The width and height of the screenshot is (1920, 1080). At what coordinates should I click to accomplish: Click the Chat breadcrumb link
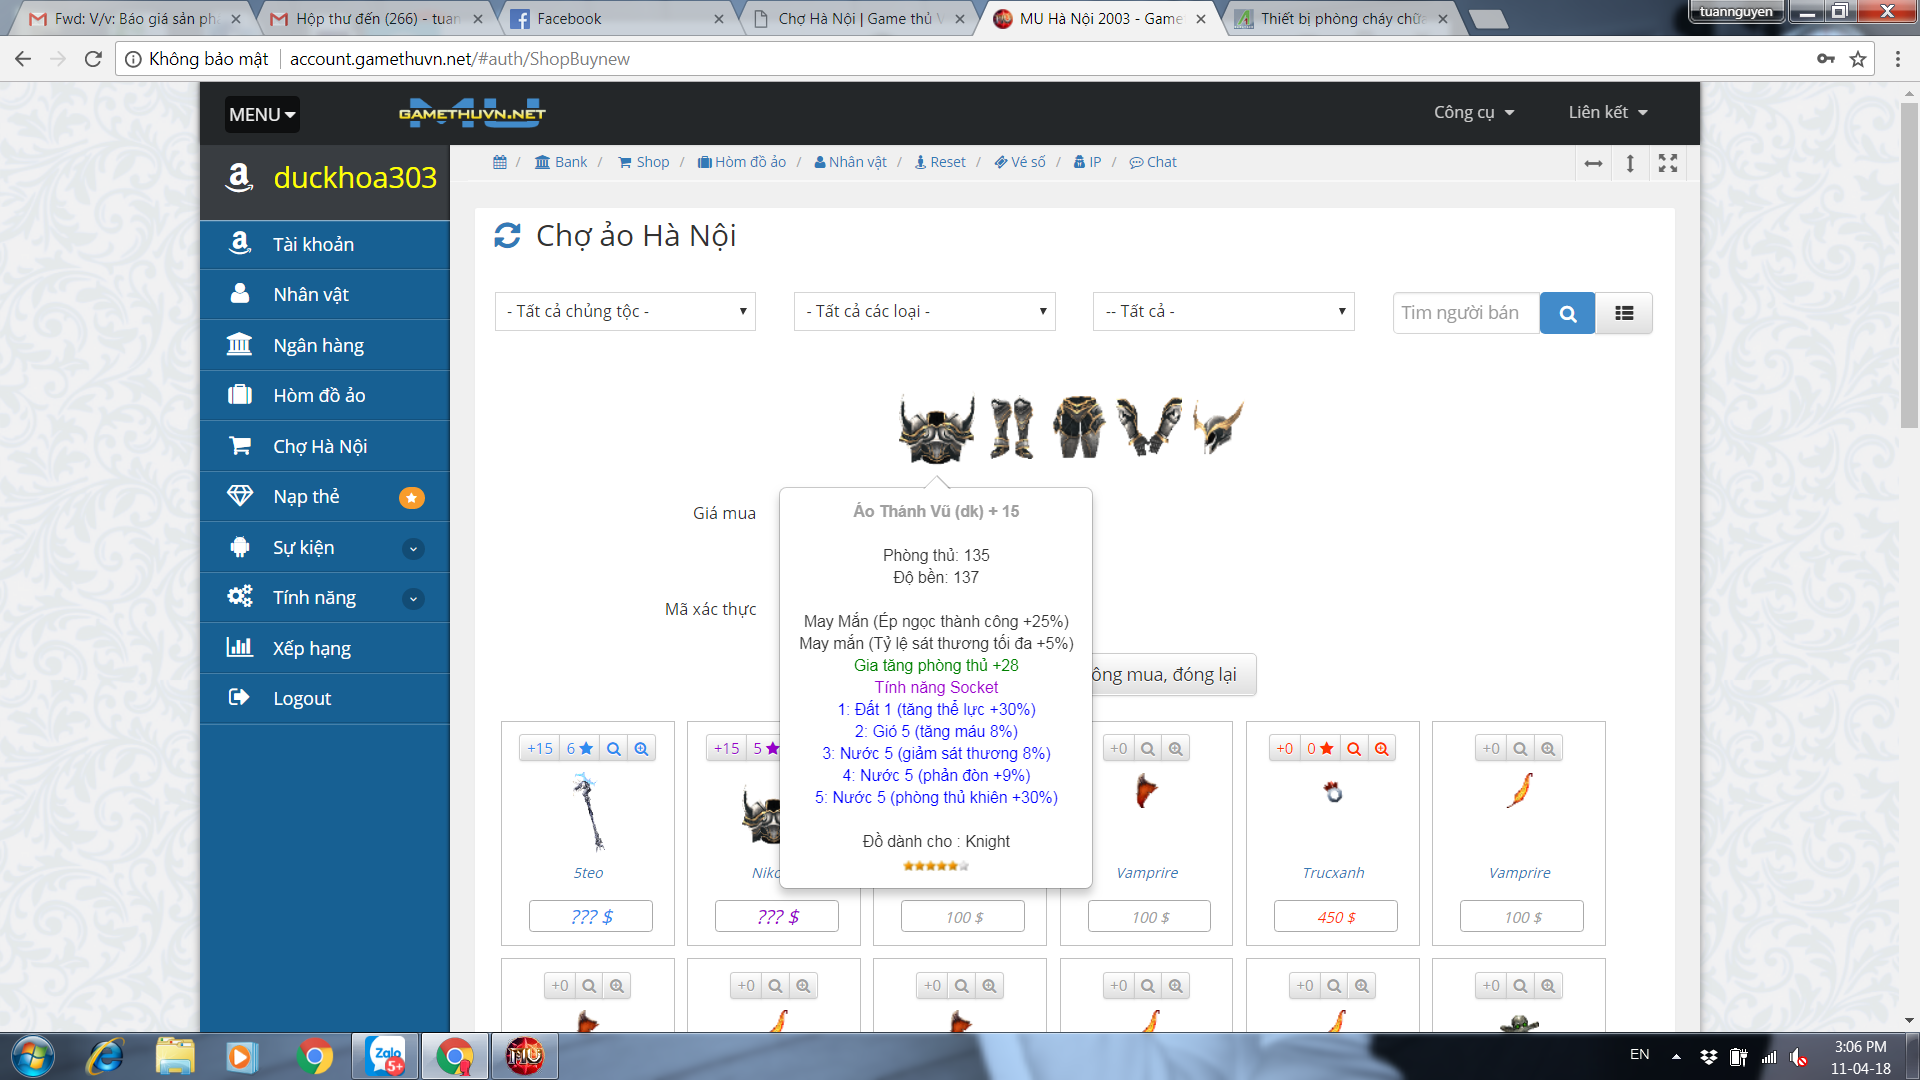point(1153,162)
